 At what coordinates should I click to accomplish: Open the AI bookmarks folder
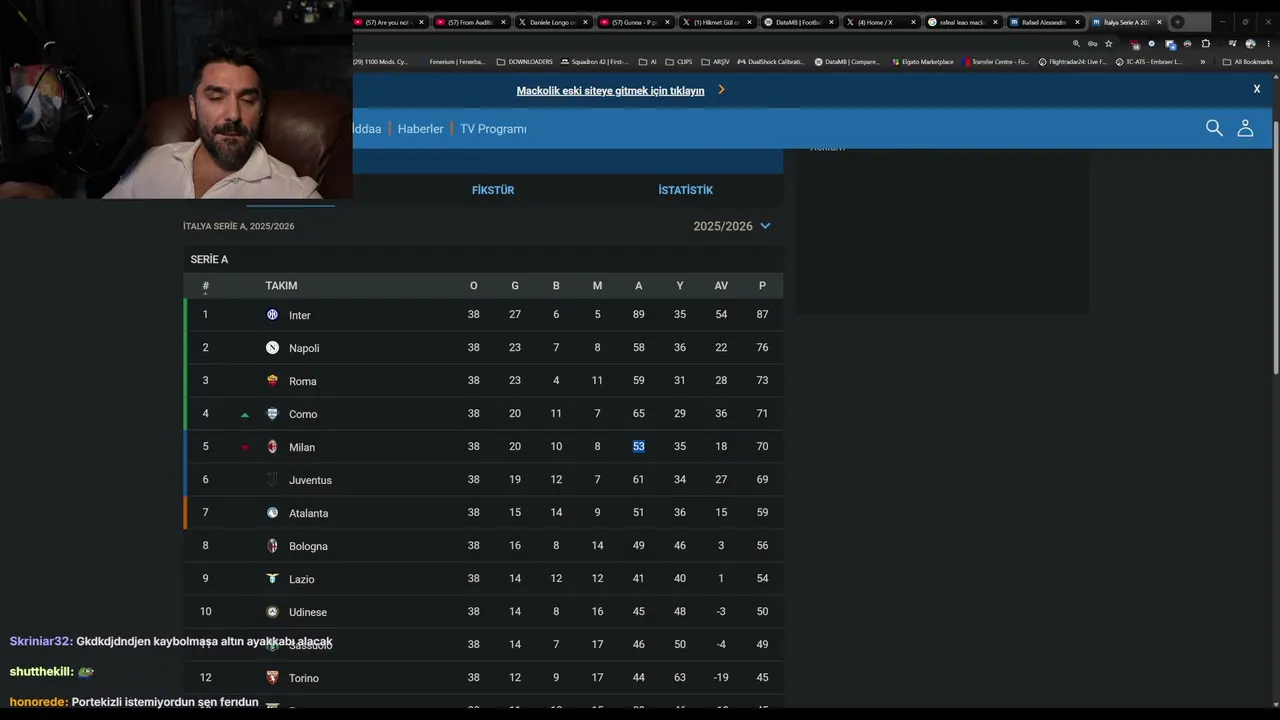[648, 62]
